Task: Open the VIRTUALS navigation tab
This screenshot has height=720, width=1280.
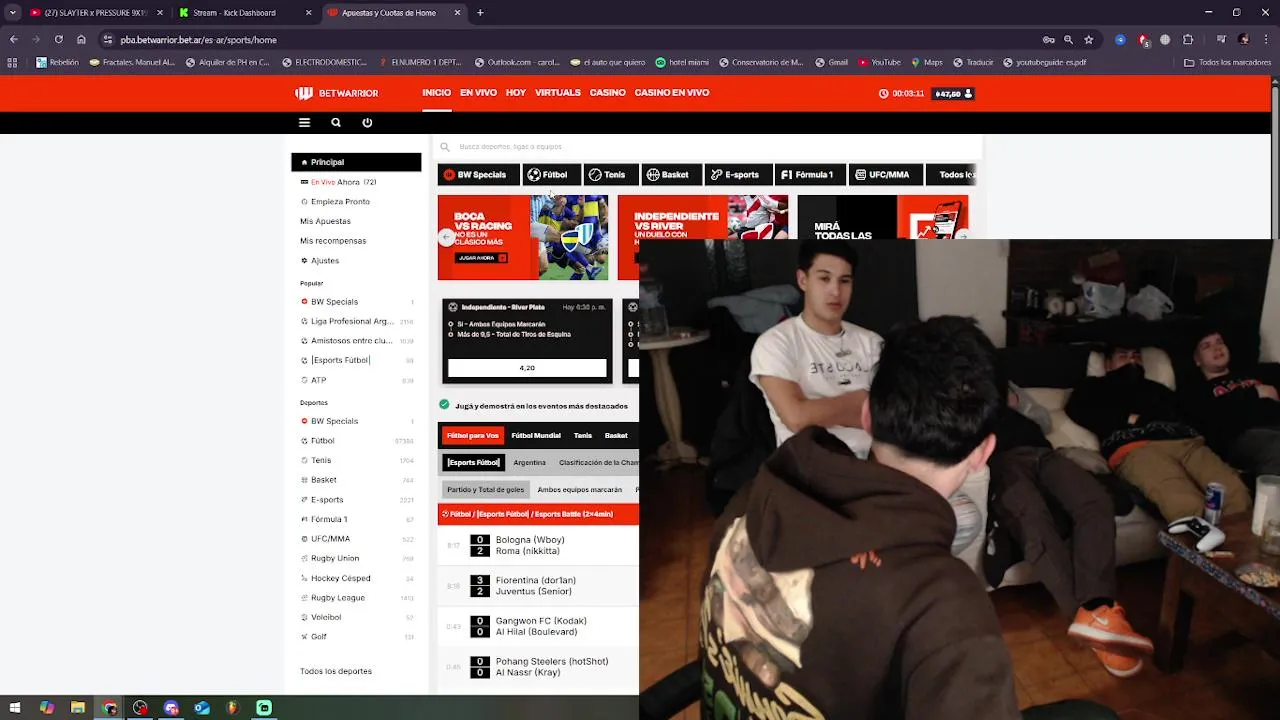Action: pos(558,93)
